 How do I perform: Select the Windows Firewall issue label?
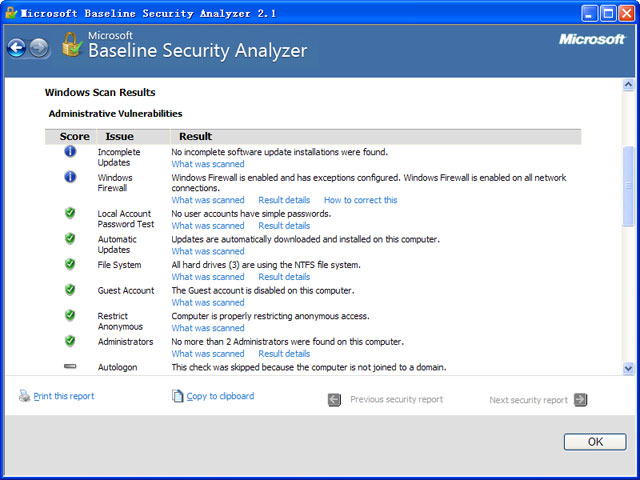click(115, 183)
